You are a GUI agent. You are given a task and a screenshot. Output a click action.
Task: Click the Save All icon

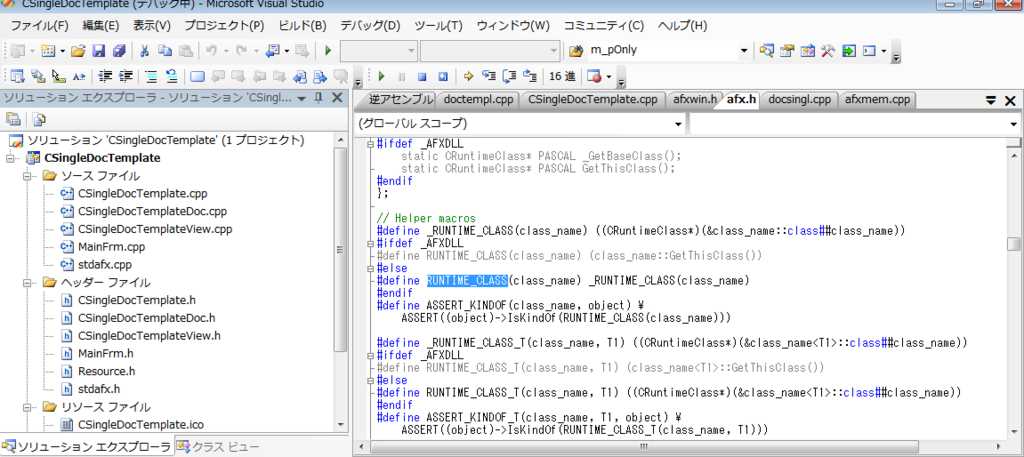click(119, 50)
